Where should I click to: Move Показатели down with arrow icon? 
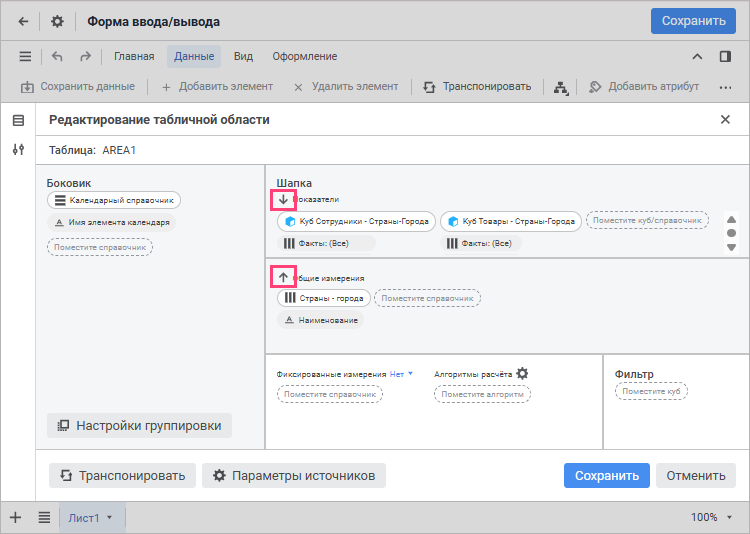point(283,200)
